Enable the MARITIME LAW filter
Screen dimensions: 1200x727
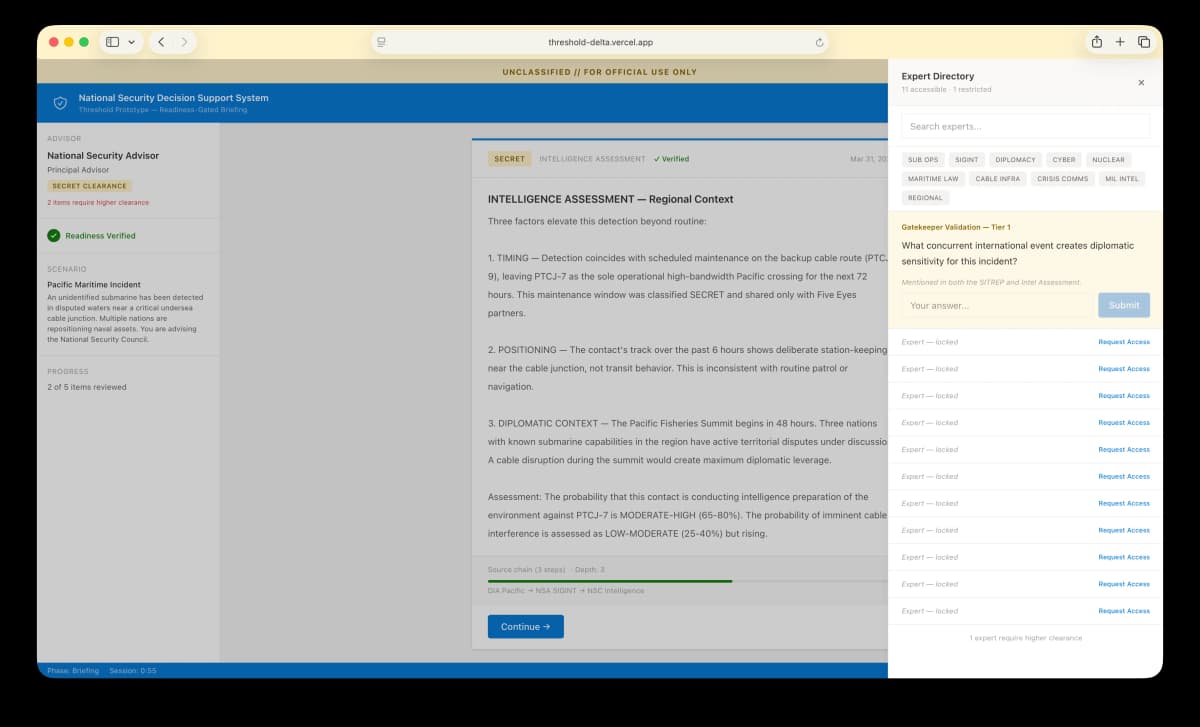[x=931, y=178]
